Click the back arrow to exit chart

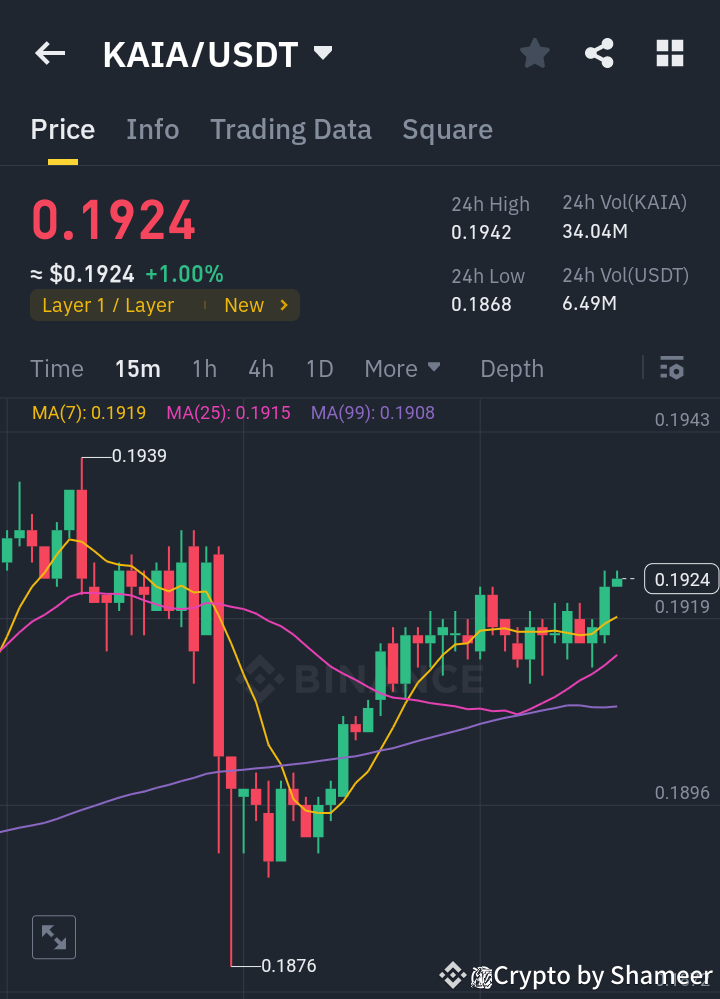point(49,53)
